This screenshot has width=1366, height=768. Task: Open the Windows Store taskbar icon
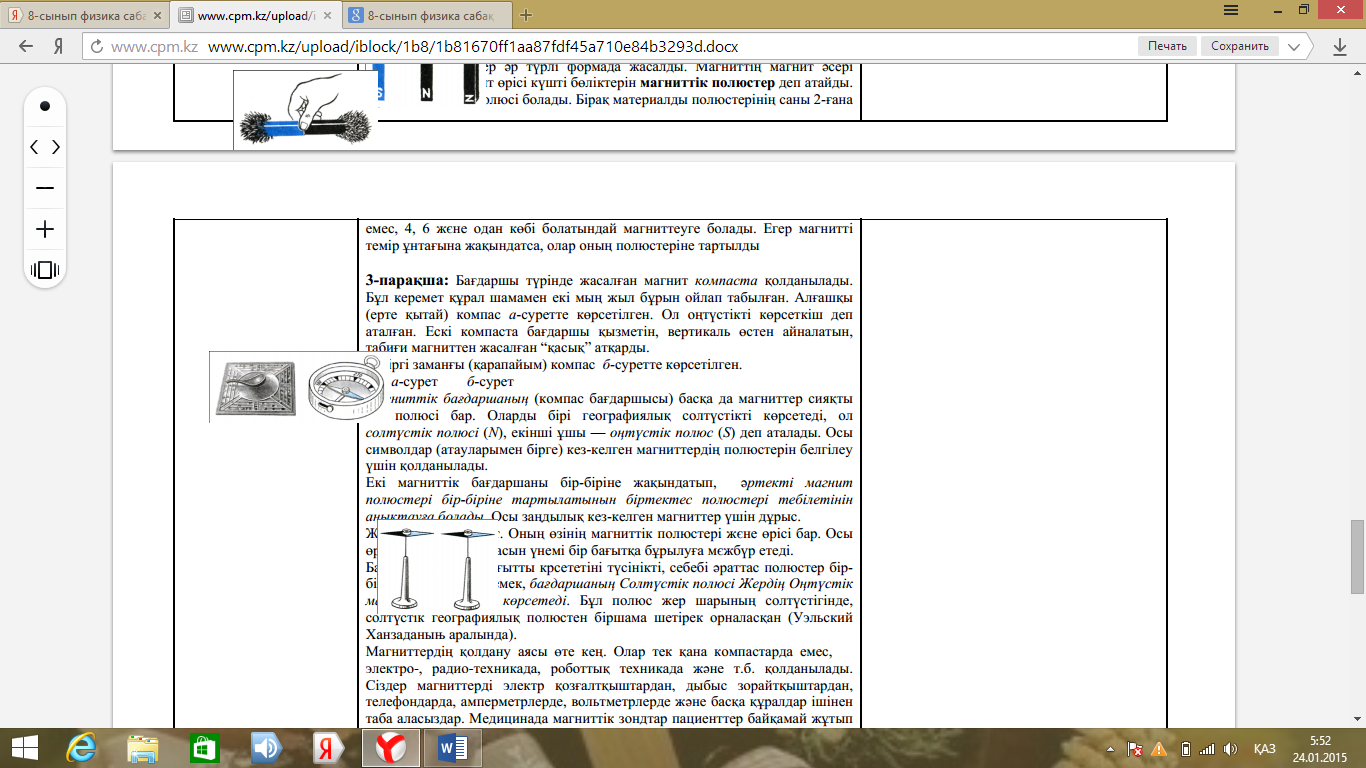204,748
